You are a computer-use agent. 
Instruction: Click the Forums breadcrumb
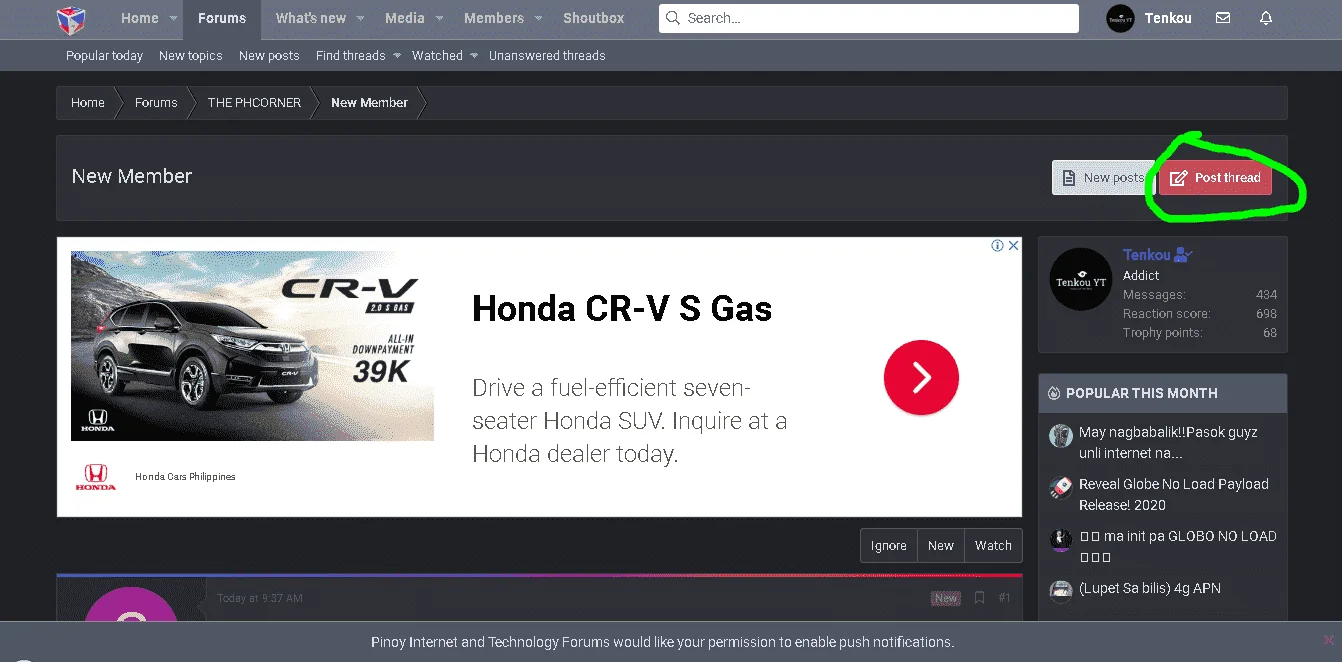point(156,103)
